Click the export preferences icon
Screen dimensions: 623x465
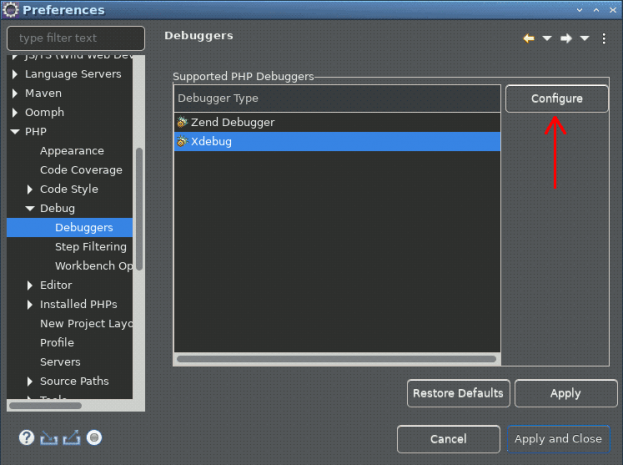tap(72, 438)
